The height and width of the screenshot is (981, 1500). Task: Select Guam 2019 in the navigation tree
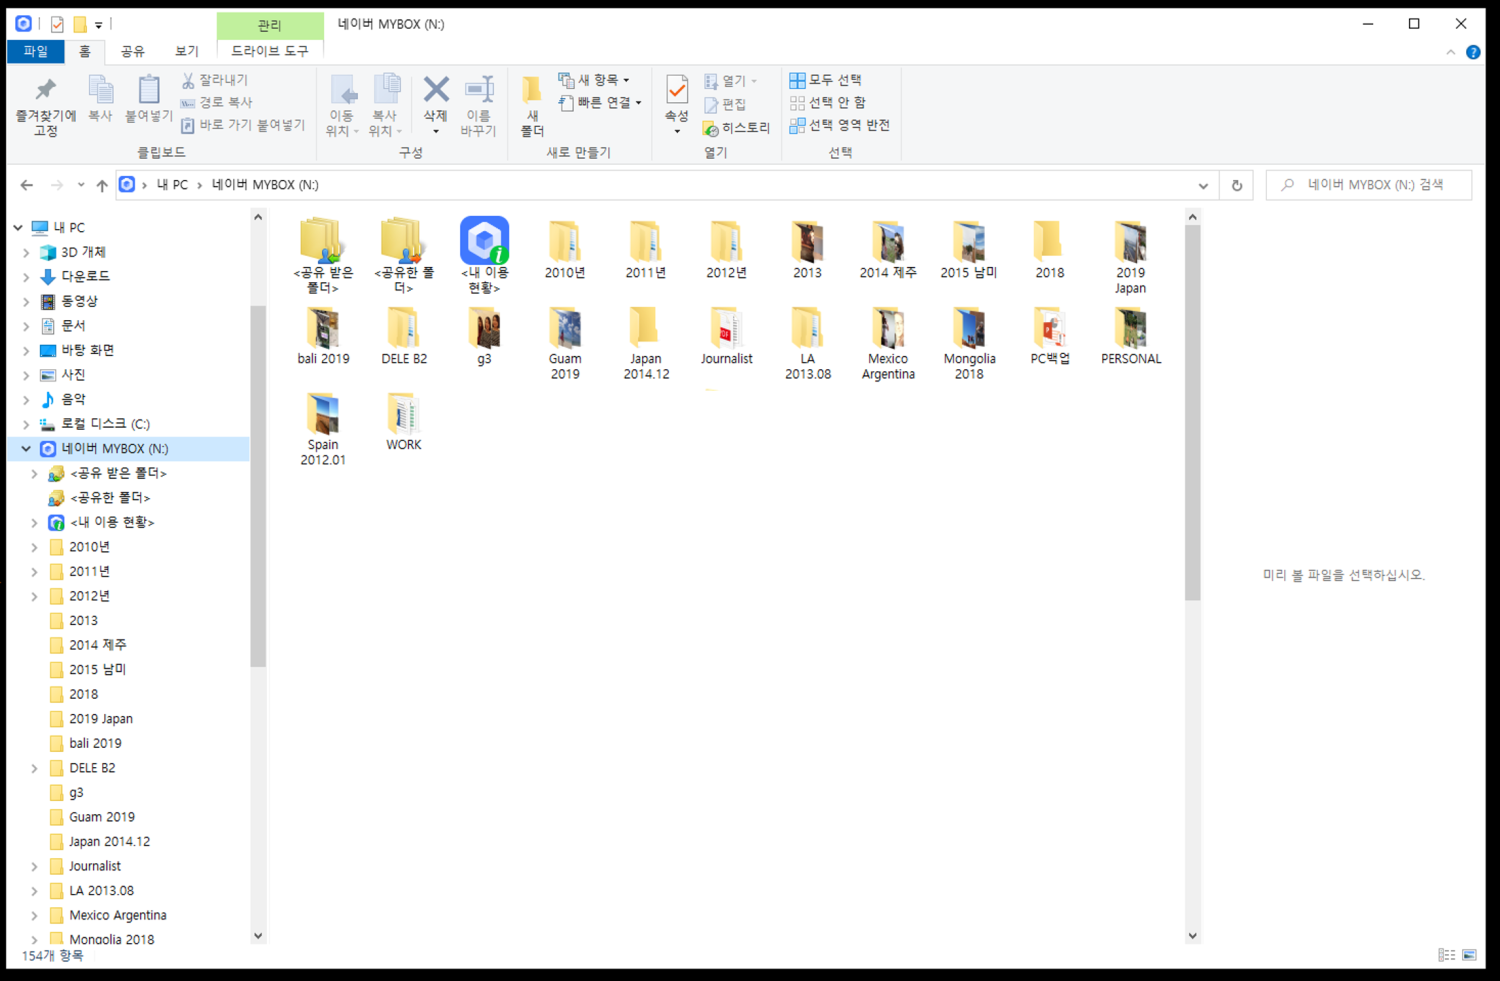click(x=101, y=817)
